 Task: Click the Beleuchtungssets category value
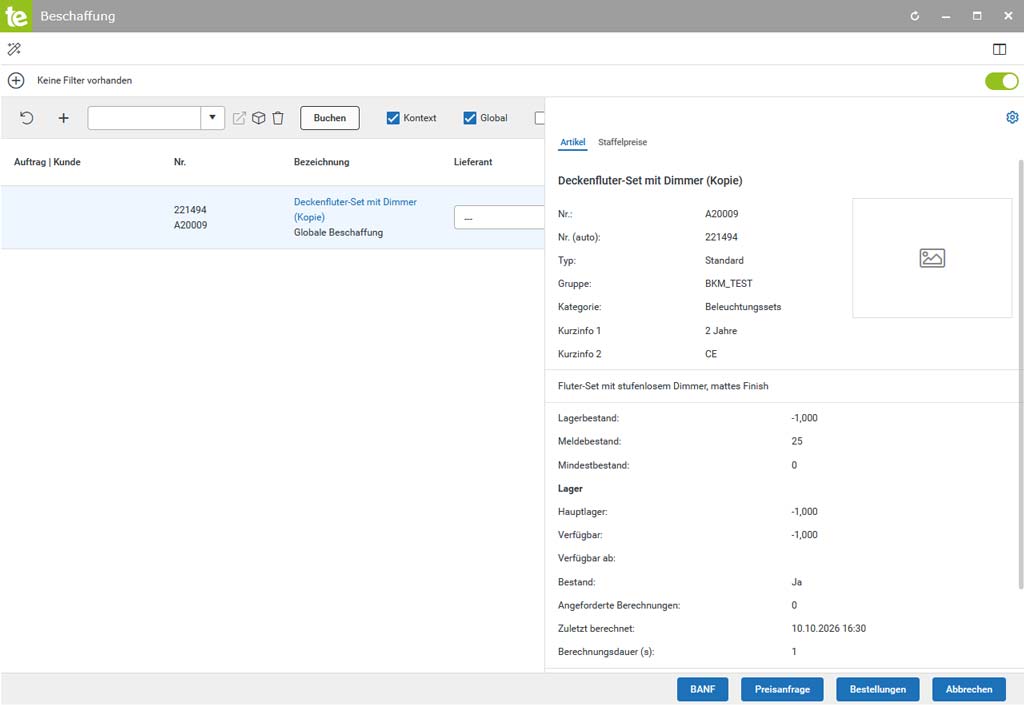click(743, 307)
